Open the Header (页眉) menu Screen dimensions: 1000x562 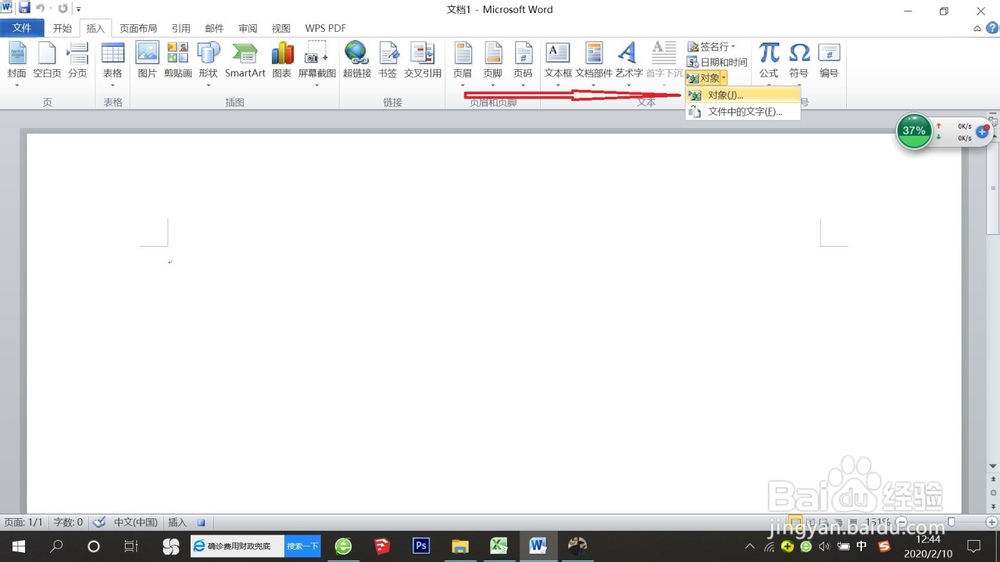[x=462, y=62]
